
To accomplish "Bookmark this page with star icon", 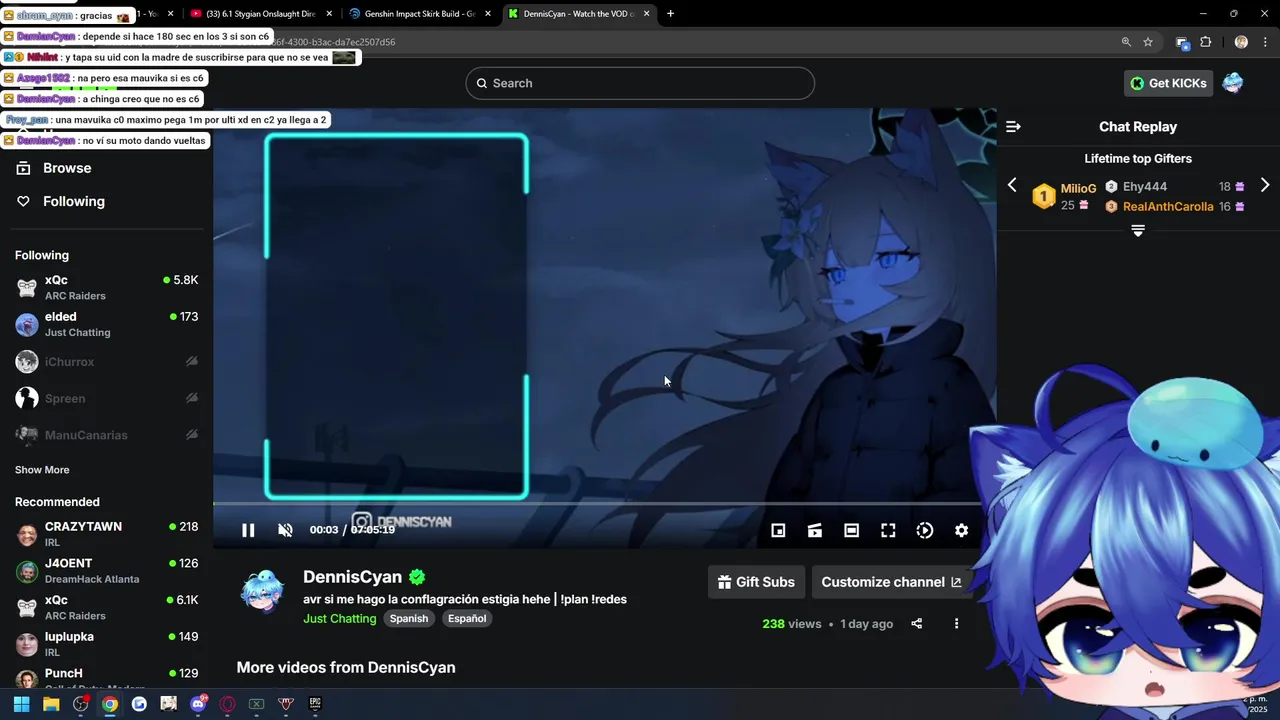I will (1148, 42).
